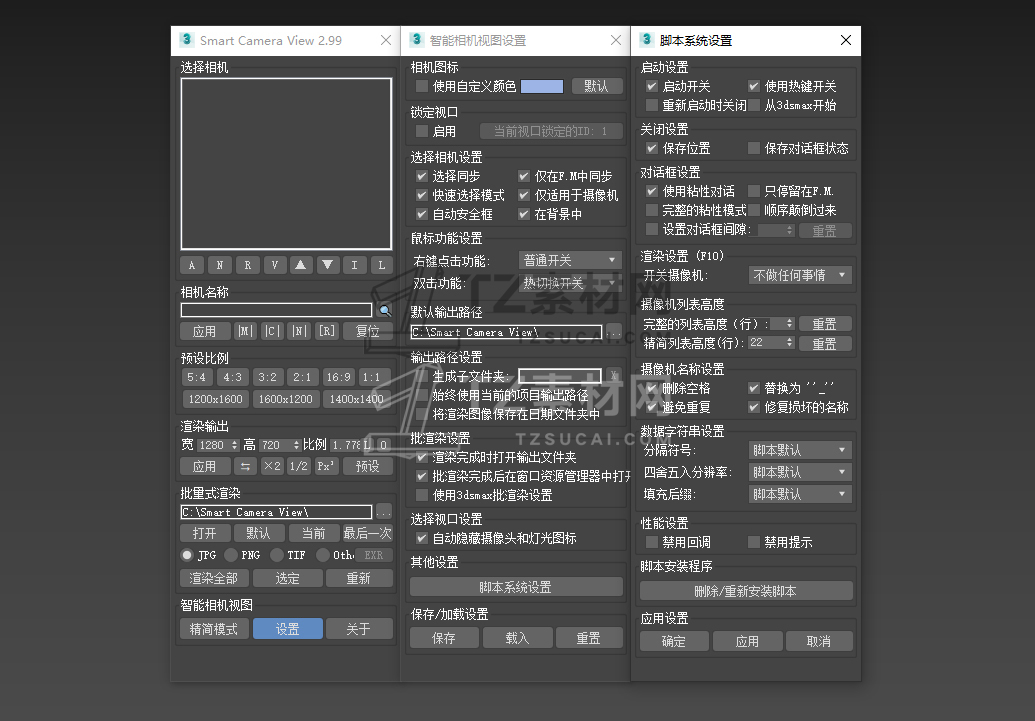This screenshot has height=721, width=1035.
Task: Clear the subfolder field with the X button
Action: click(x=614, y=376)
